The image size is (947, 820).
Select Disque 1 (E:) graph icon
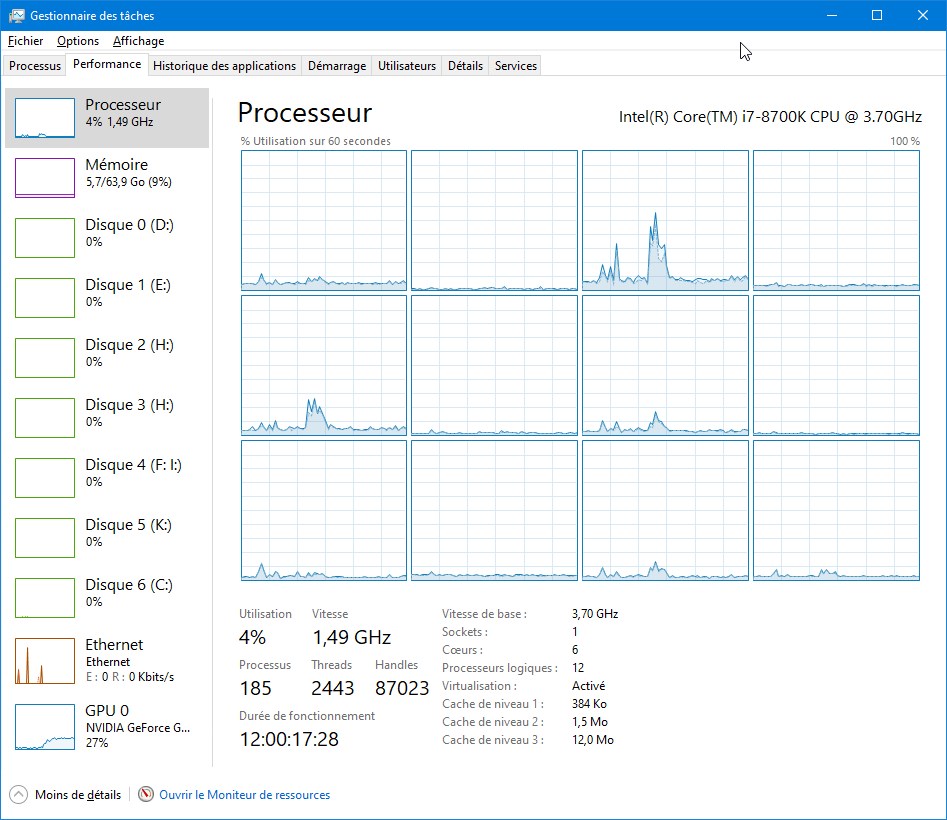pyautogui.click(x=45, y=298)
